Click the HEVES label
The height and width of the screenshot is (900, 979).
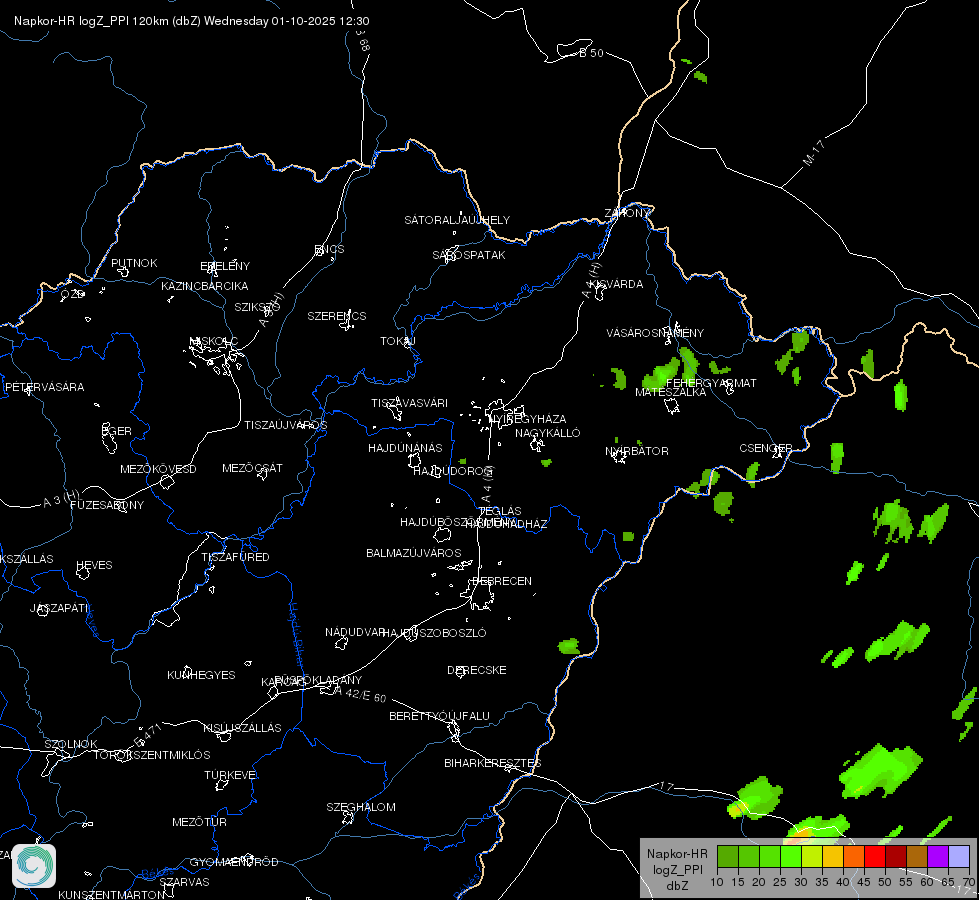click(94, 565)
